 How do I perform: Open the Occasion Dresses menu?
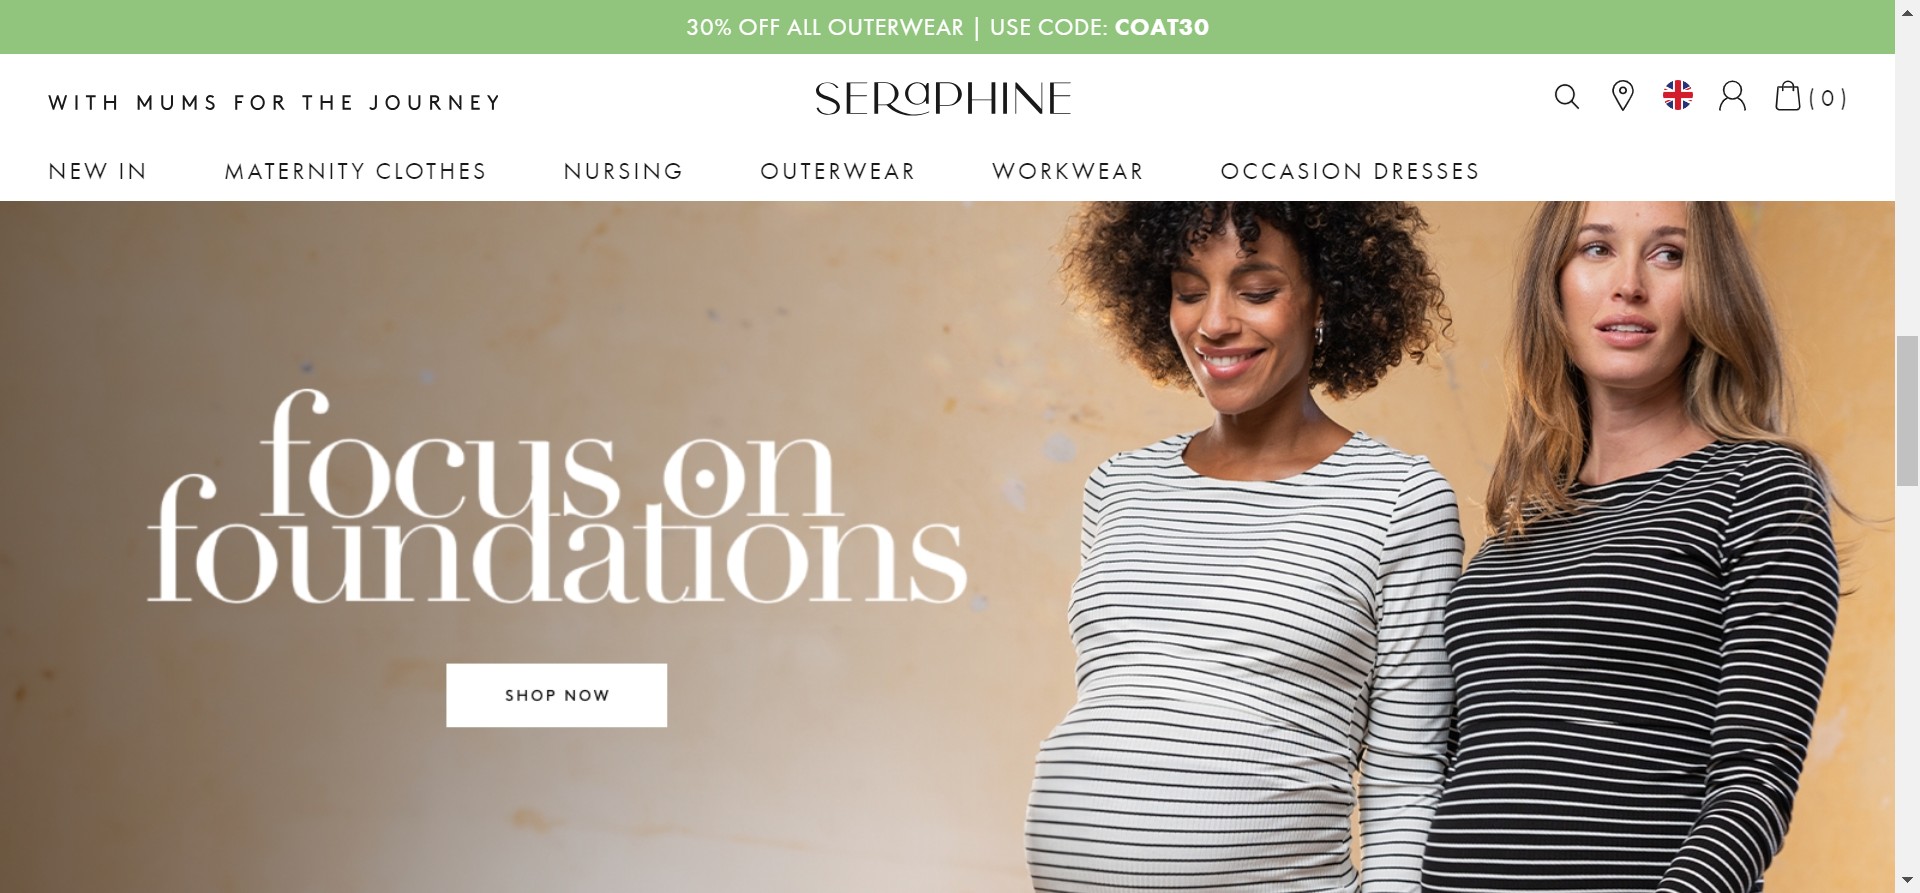[1350, 171]
